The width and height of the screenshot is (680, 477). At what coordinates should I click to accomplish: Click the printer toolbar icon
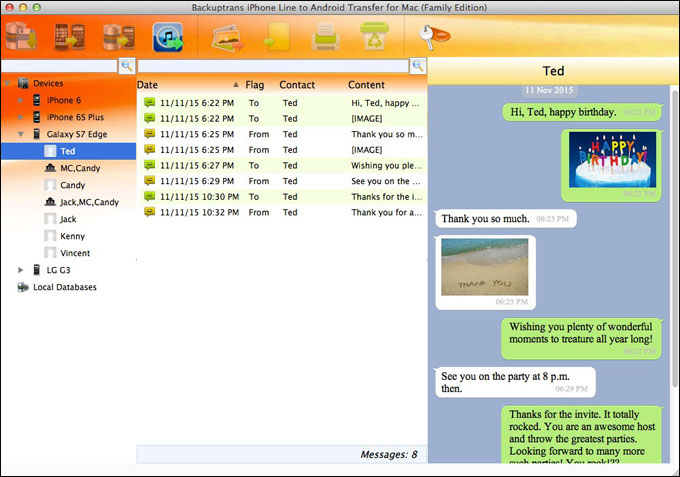coord(325,37)
